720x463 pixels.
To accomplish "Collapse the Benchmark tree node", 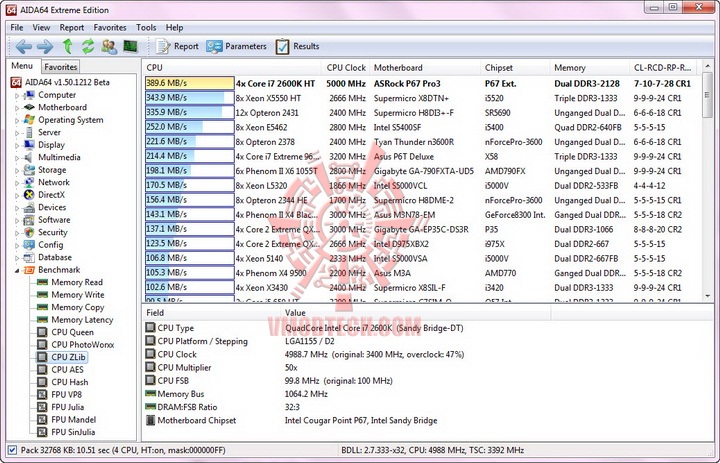I will pos(17,270).
